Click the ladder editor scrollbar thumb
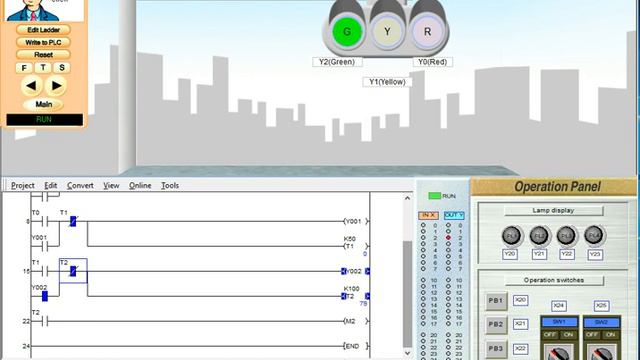The image size is (640, 360). pos(407,293)
